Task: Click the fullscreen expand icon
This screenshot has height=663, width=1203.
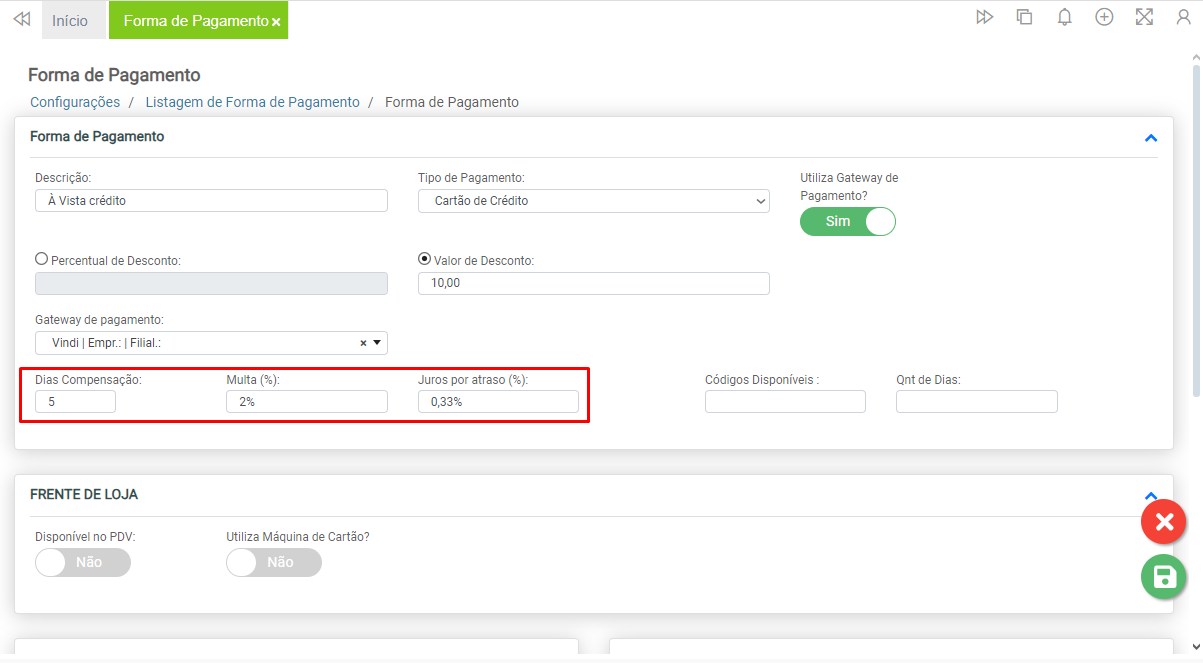Action: [x=1144, y=17]
